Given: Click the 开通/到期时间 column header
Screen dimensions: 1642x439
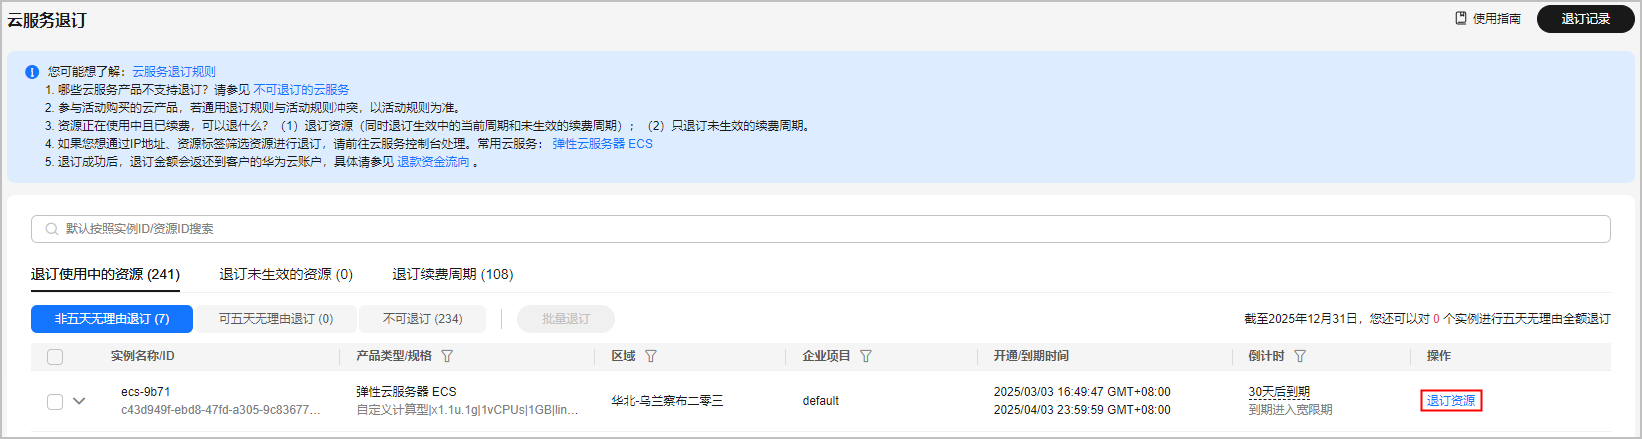Looking at the screenshot, I should click(x=1031, y=356).
